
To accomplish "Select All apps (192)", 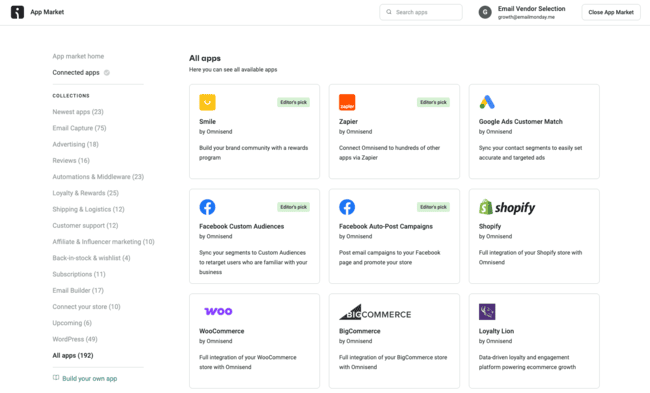I will point(73,355).
